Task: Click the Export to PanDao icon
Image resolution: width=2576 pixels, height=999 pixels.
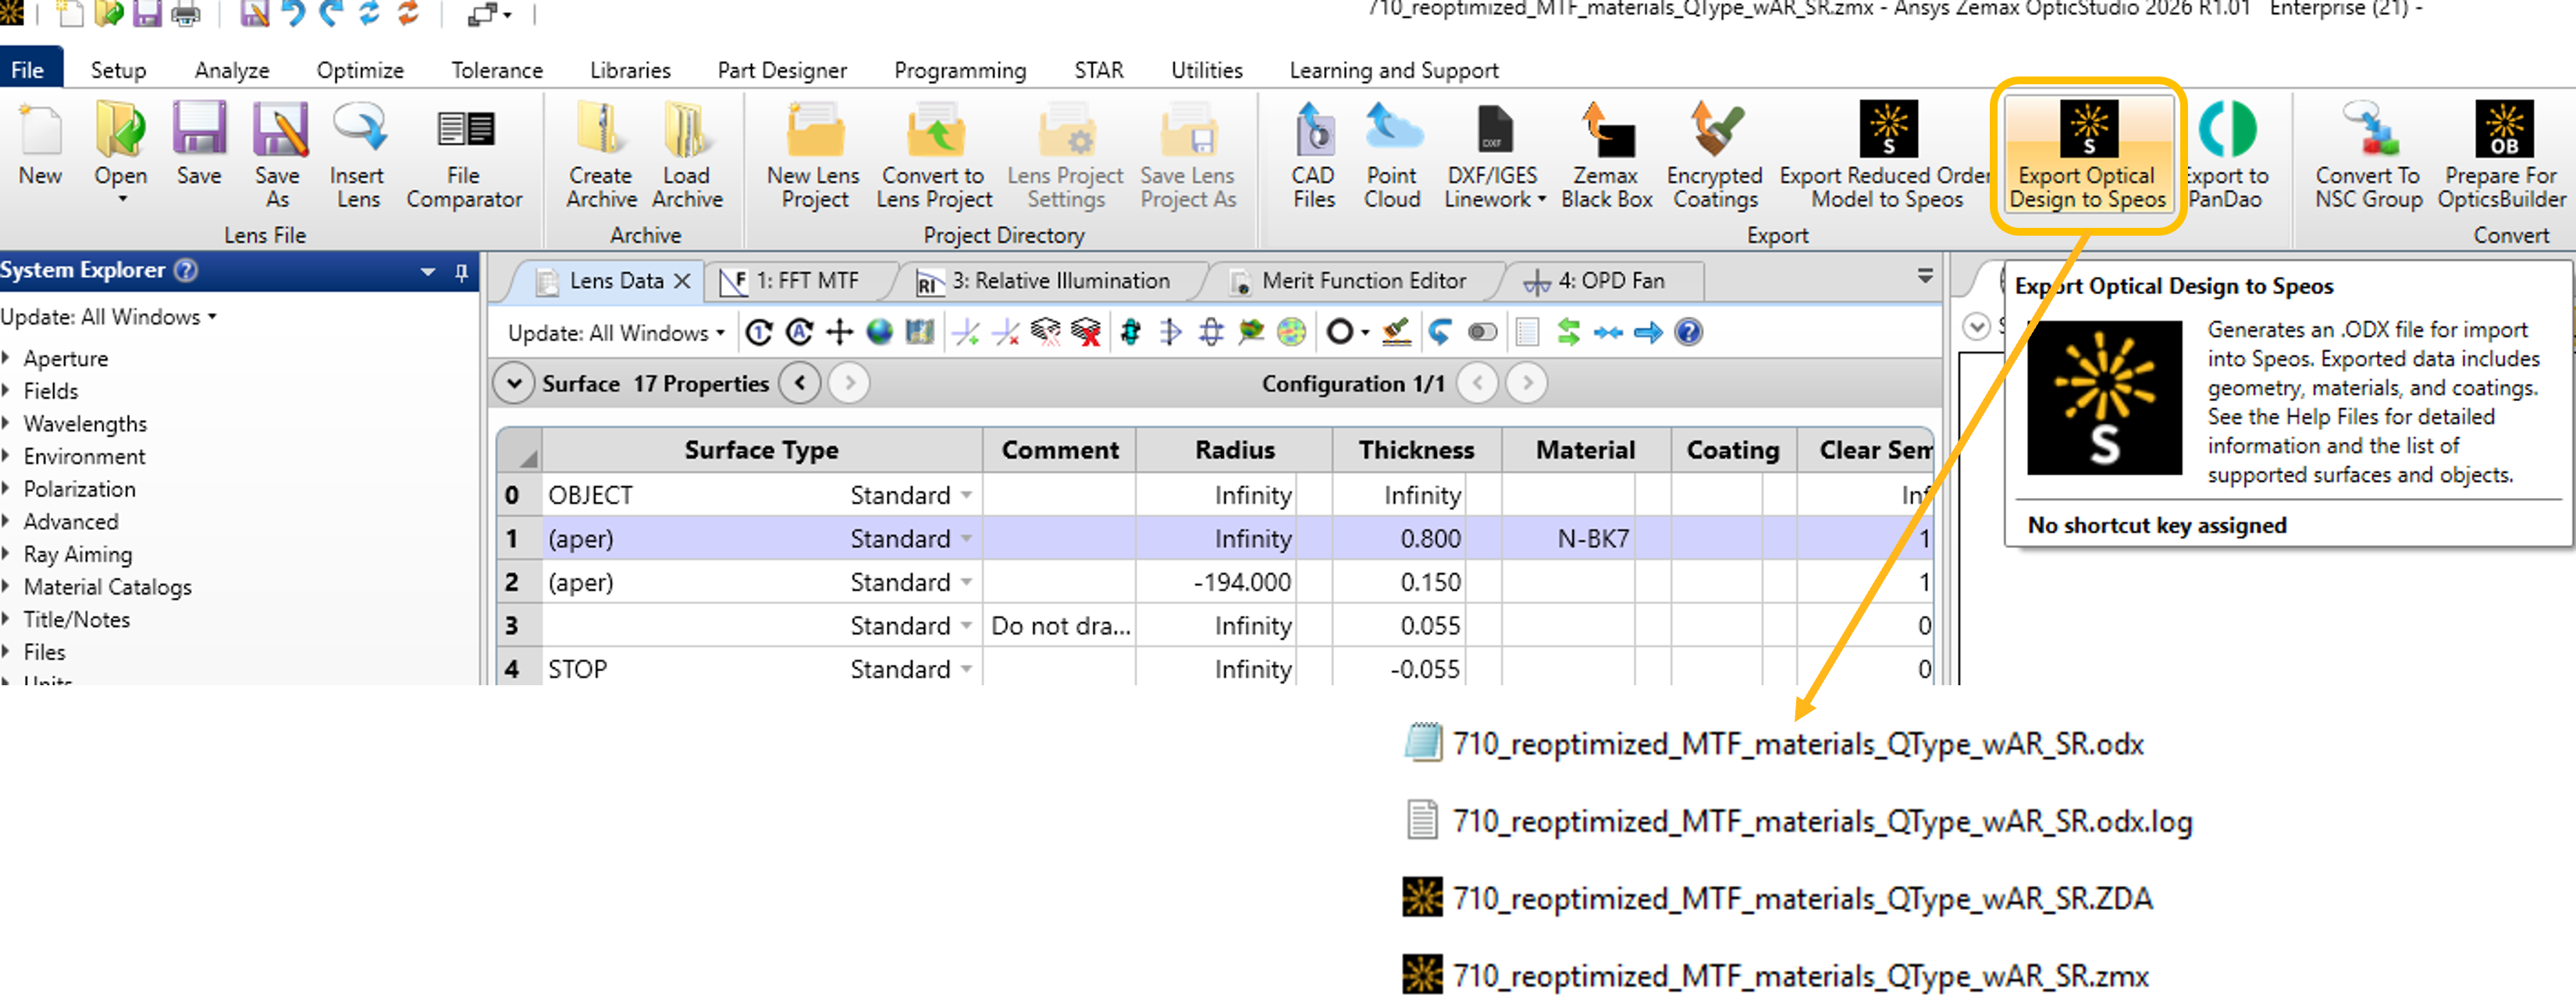Action: point(2226,154)
